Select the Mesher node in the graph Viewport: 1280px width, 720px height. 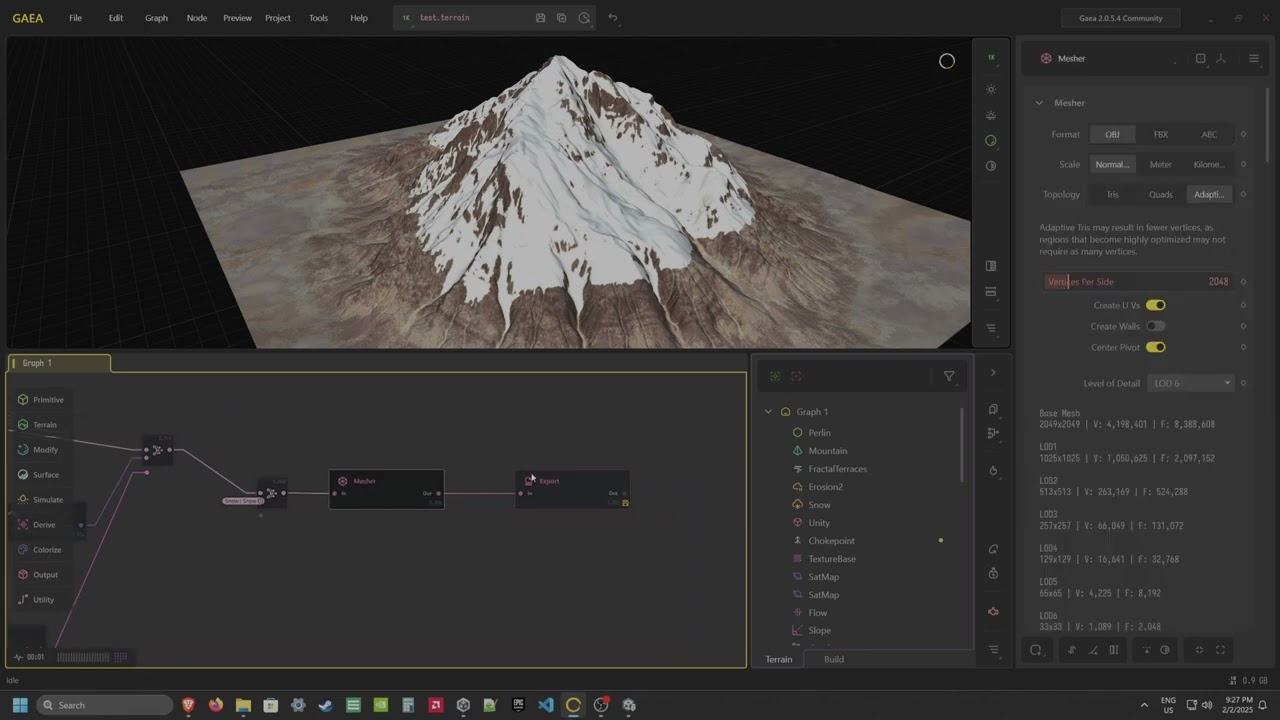[386, 489]
